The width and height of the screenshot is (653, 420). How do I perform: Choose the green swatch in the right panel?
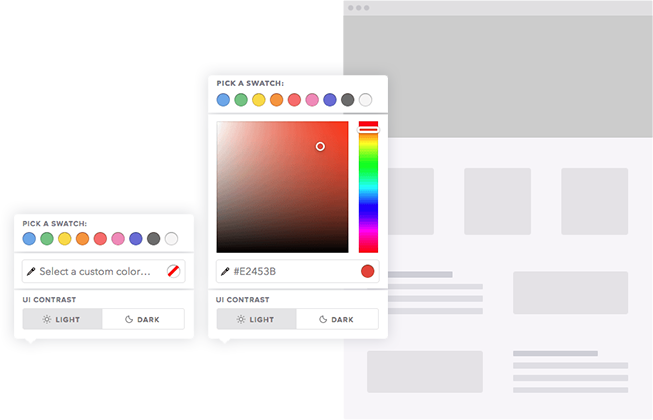tap(241, 100)
